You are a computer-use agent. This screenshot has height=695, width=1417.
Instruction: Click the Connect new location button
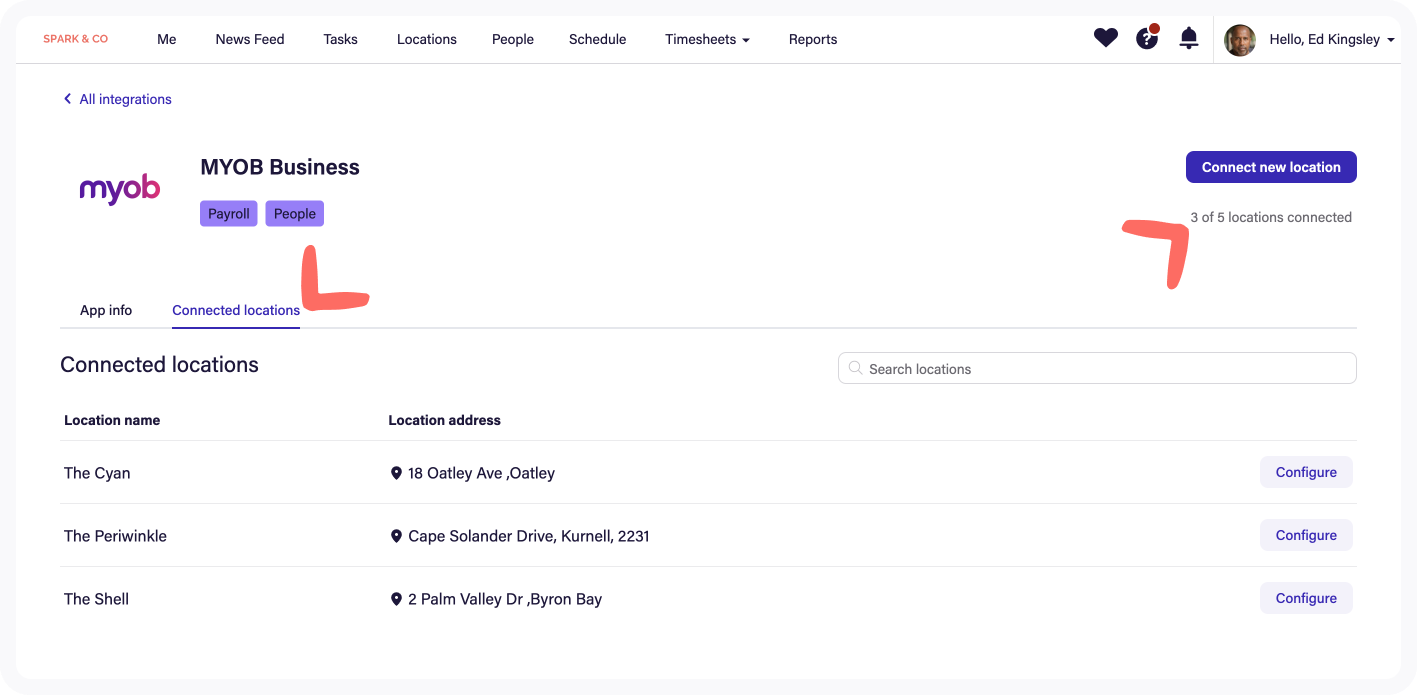coord(1270,167)
